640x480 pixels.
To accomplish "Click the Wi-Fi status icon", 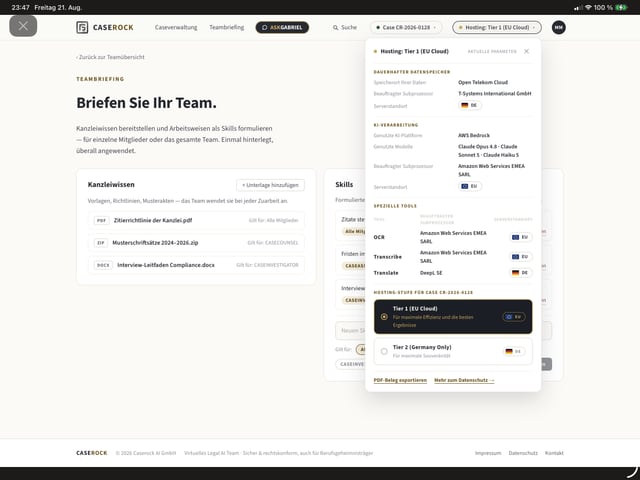I will click(x=588, y=7).
